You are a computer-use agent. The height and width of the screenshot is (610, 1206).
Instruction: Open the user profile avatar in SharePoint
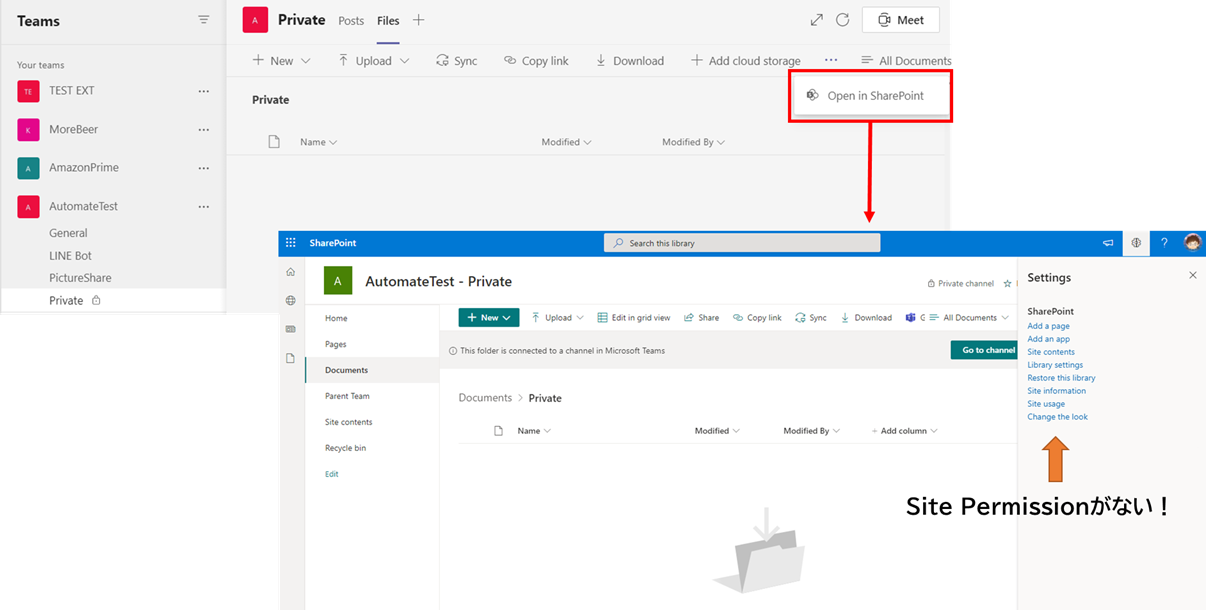pos(1192,242)
